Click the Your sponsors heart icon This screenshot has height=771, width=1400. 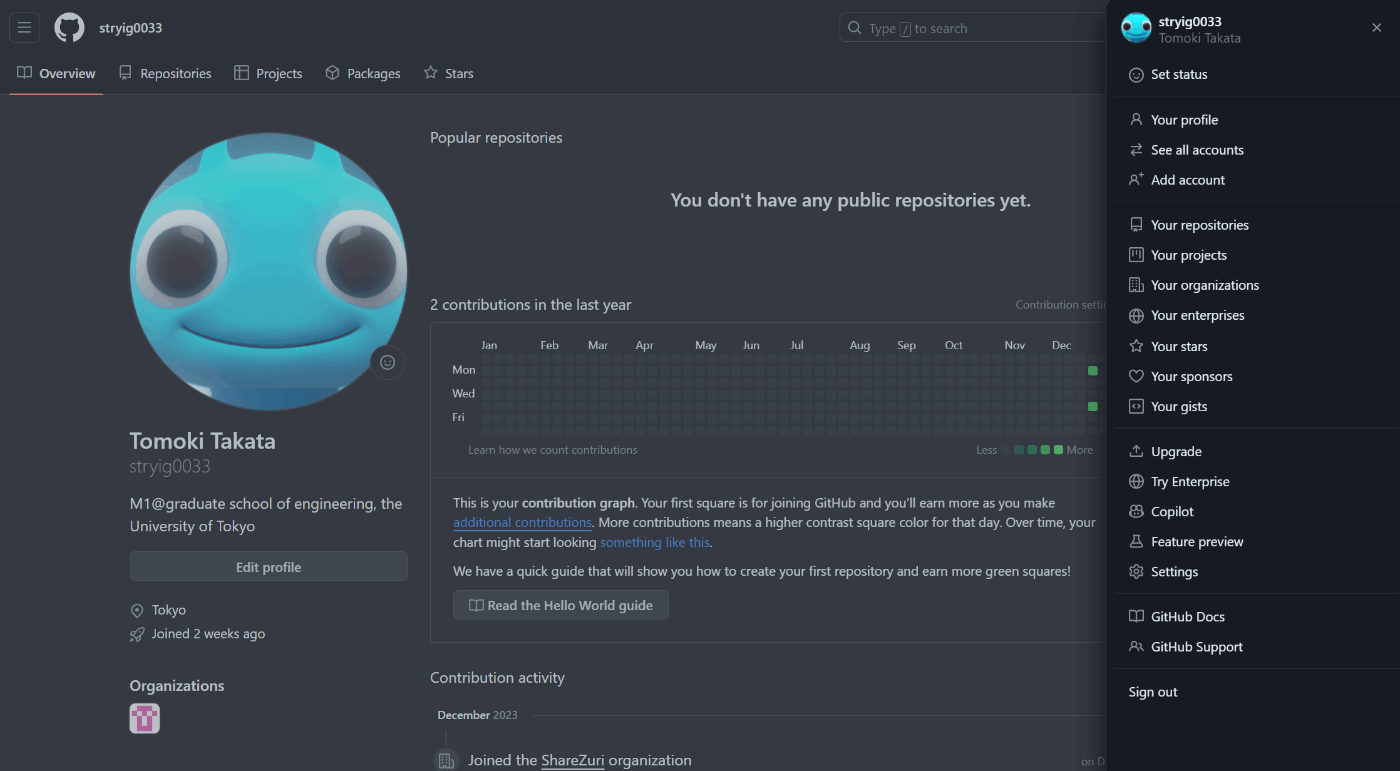pos(1136,376)
